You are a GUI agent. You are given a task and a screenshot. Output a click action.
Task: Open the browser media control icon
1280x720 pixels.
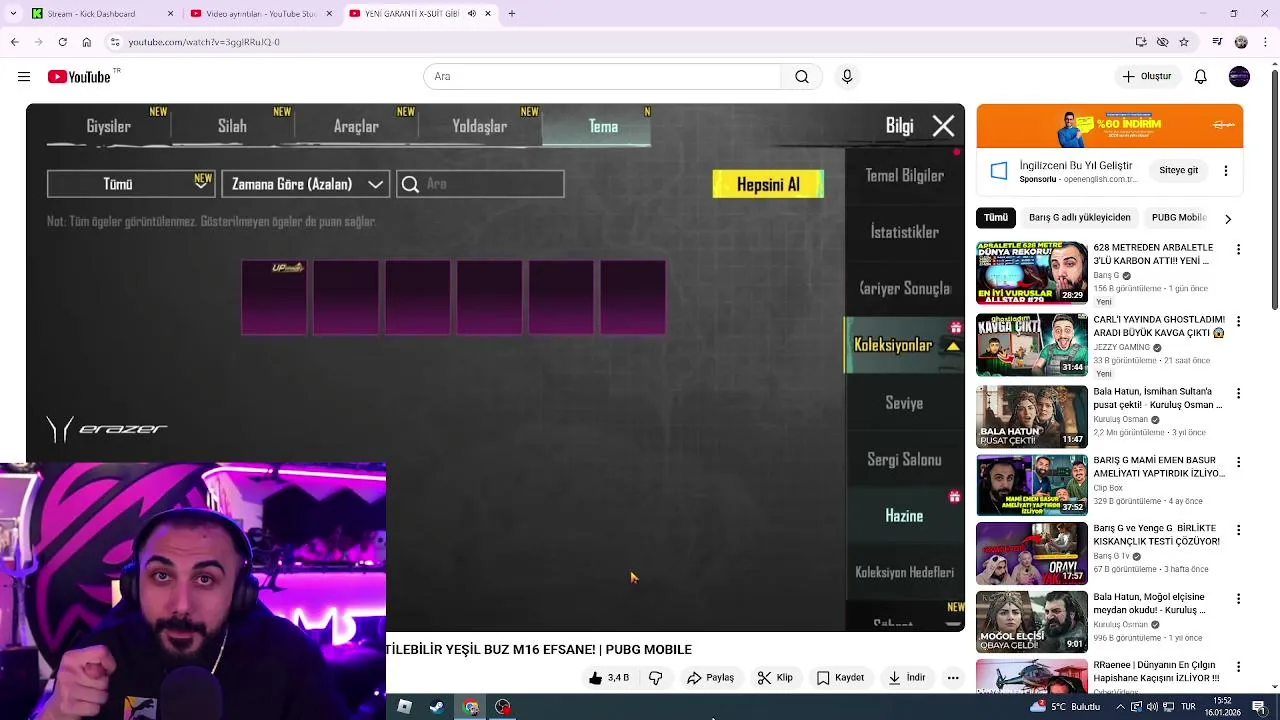coord(1217,42)
